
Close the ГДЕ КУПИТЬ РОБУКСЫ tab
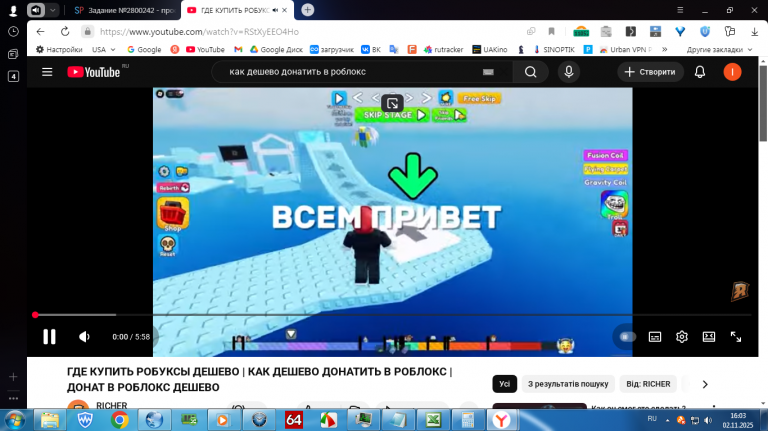[285, 10]
